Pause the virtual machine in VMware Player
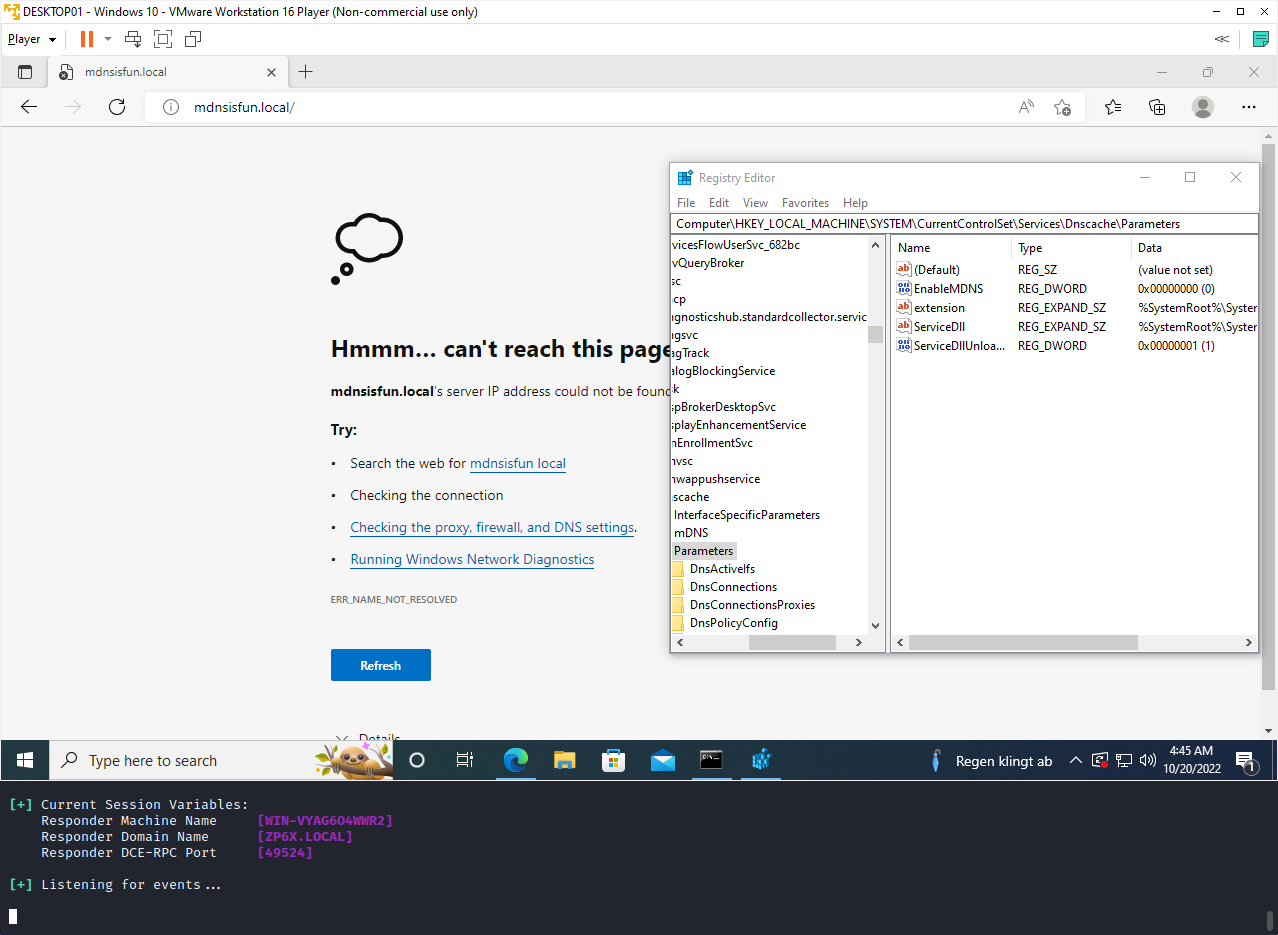 point(87,39)
